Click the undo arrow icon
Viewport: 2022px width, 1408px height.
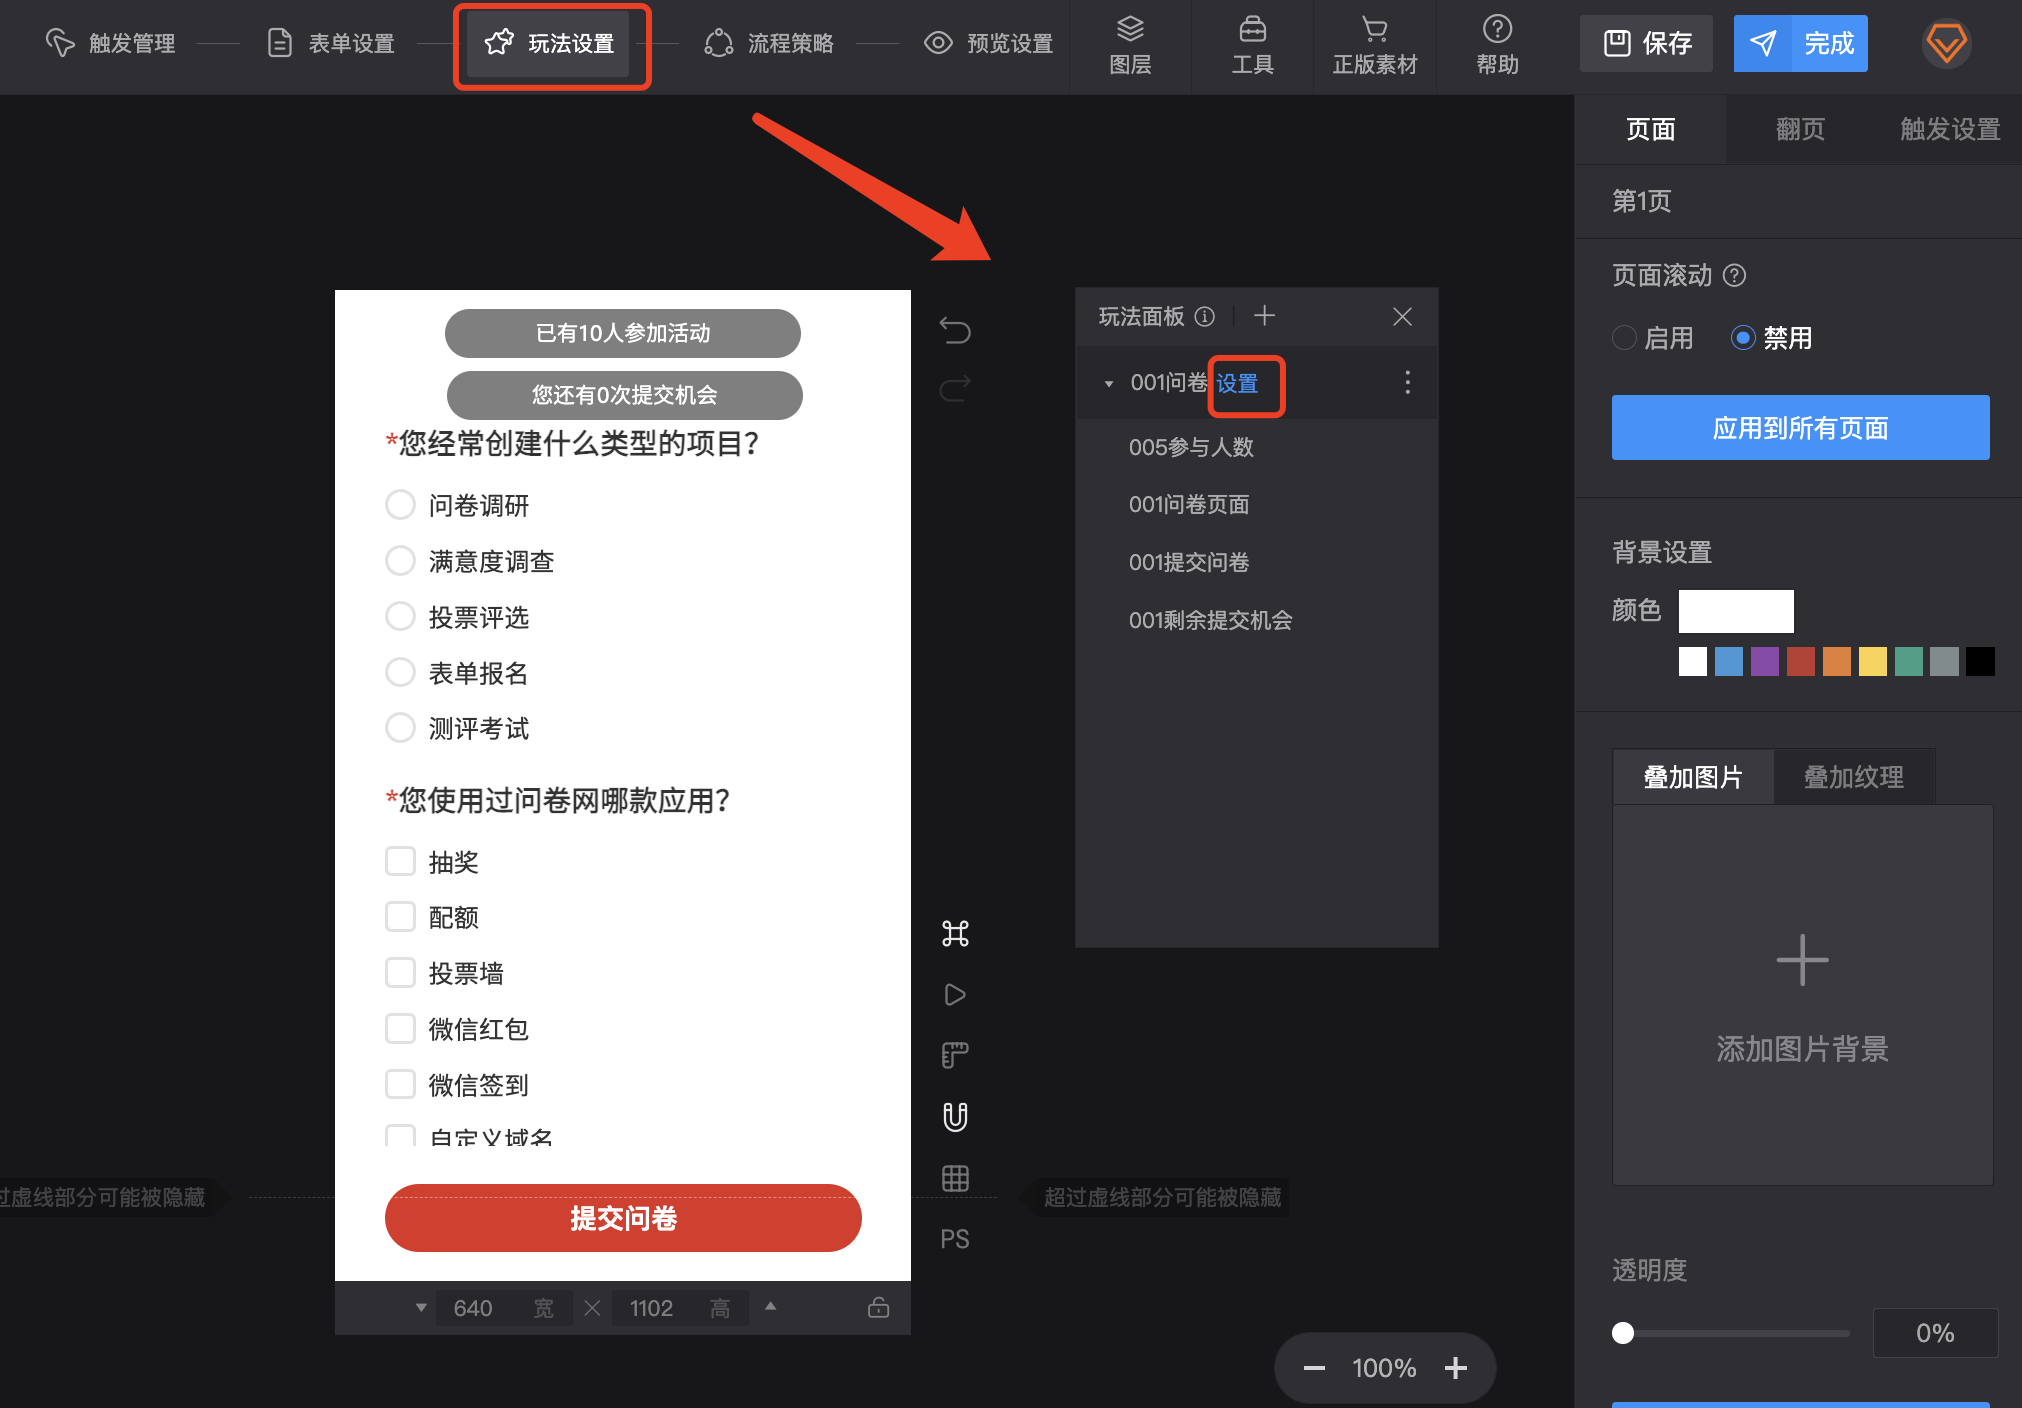(x=955, y=330)
